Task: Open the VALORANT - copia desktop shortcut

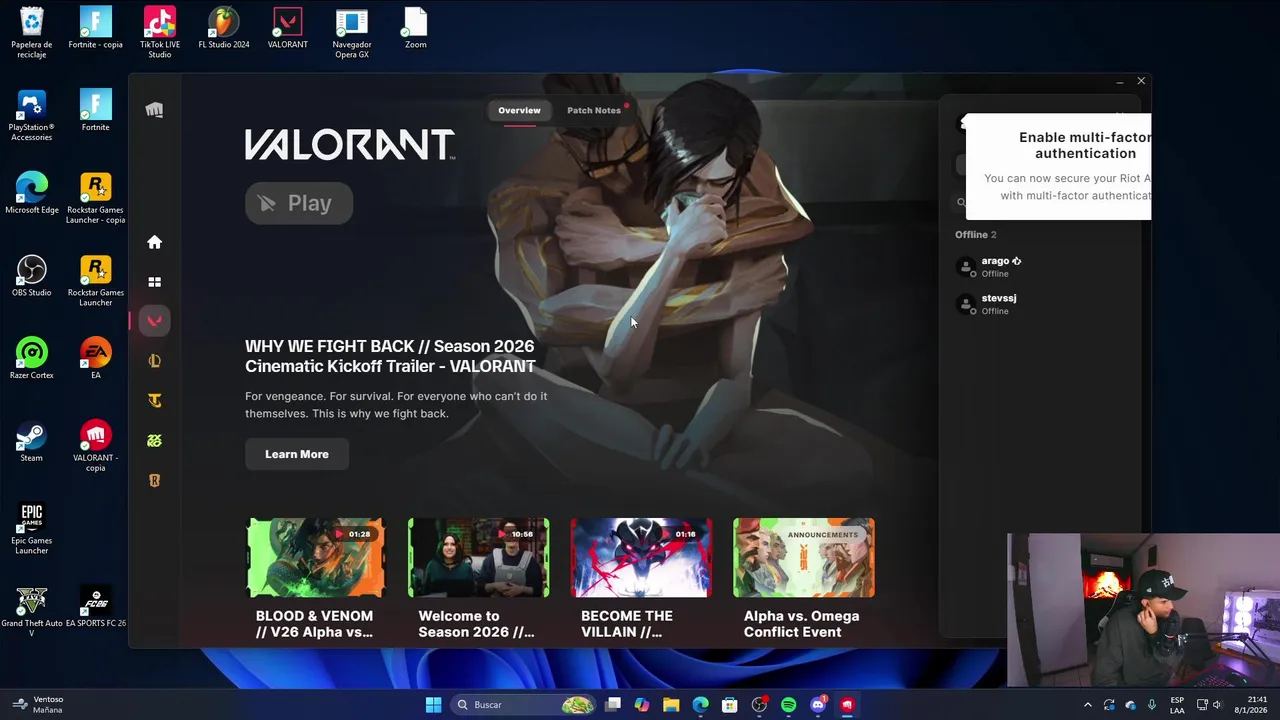Action: (x=96, y=446)
